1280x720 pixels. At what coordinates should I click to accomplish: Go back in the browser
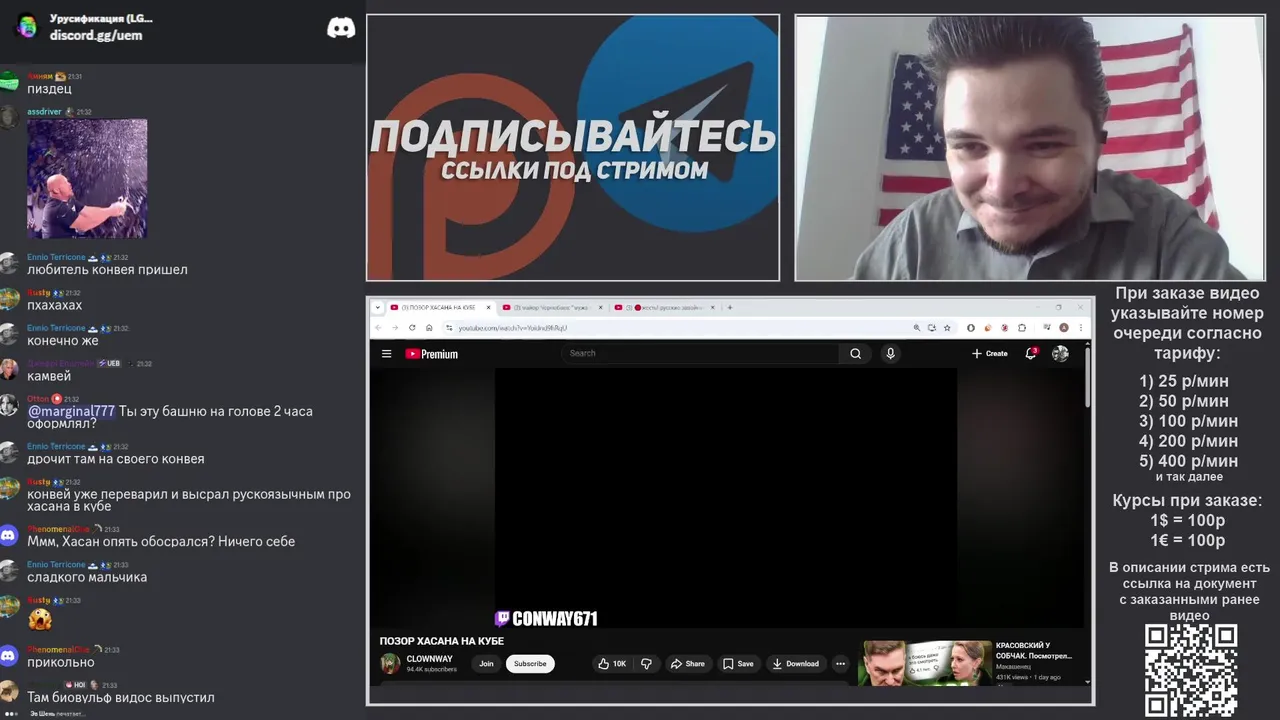pyautogui.click(x=378, y=327)
